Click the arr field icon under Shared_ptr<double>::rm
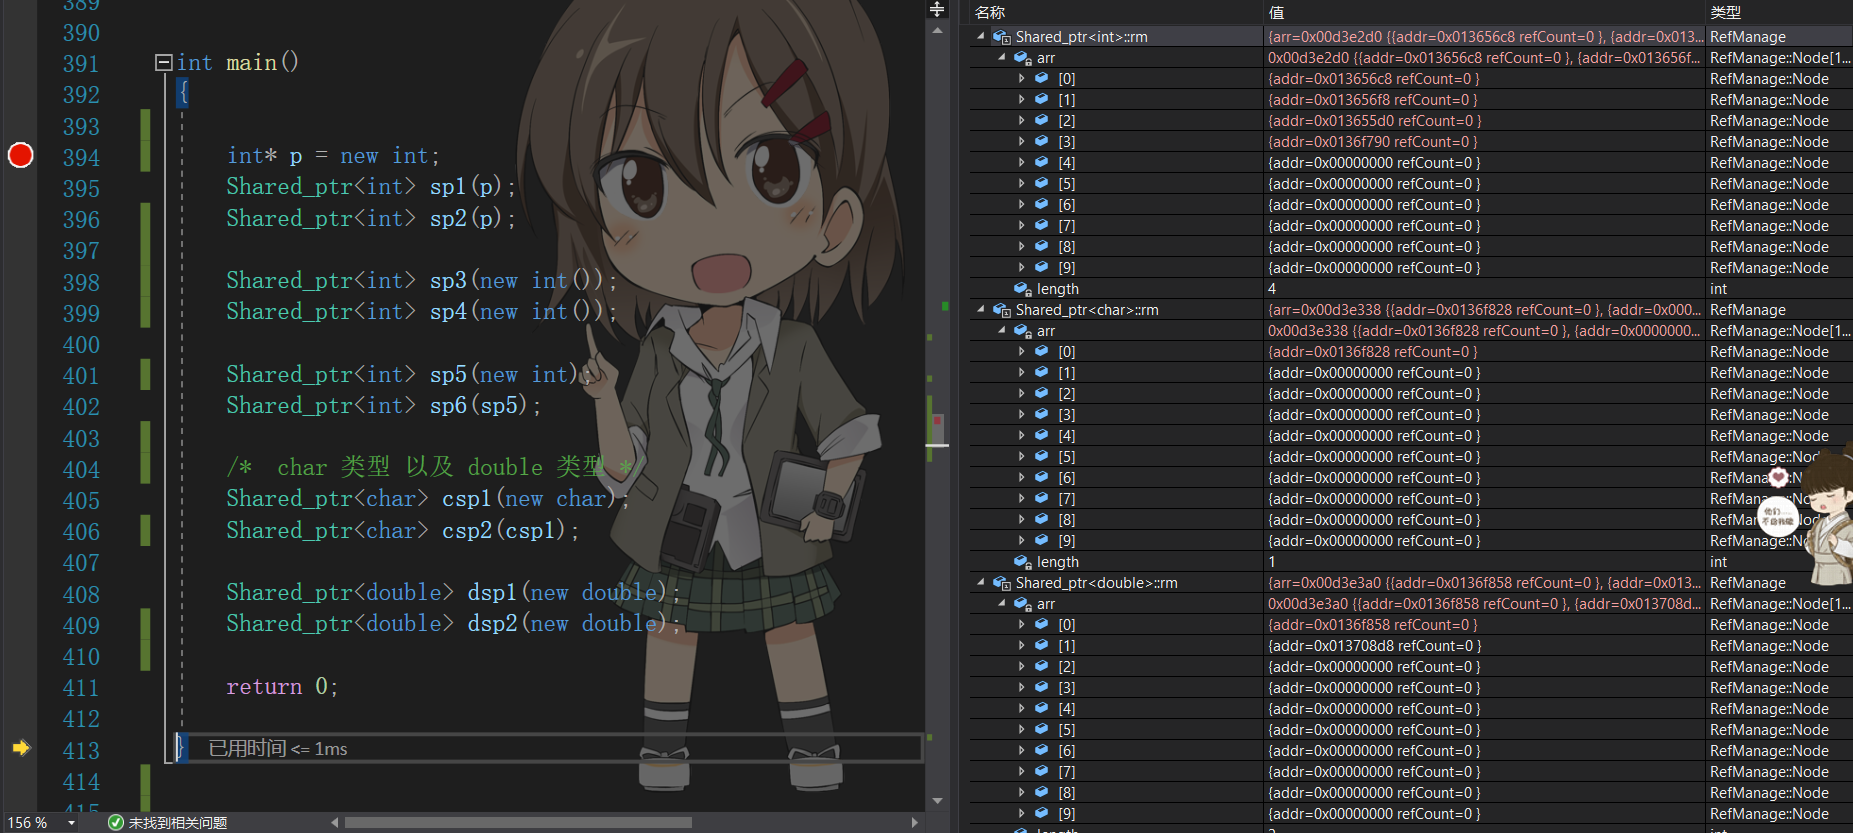Image resolution: width=1853 pixels, height=833 pixels. (1022, 604)
